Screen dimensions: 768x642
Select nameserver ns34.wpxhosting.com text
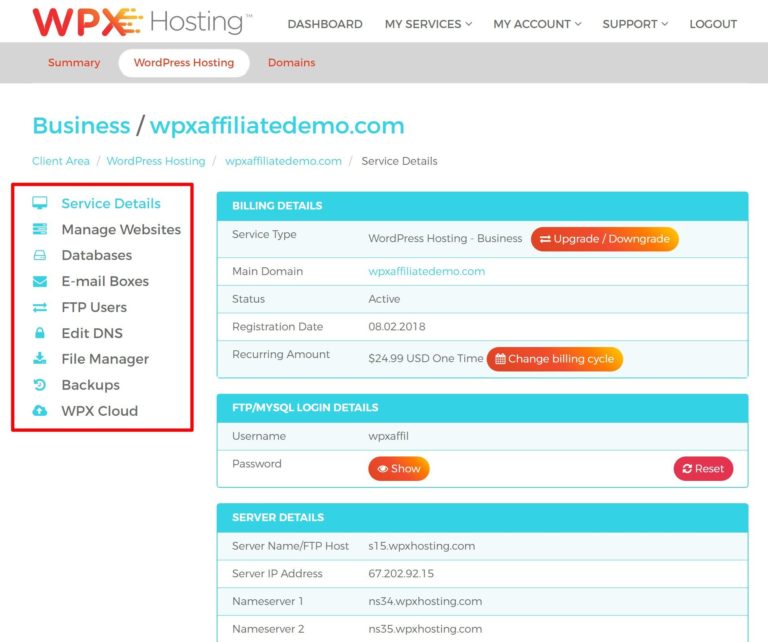425,601
